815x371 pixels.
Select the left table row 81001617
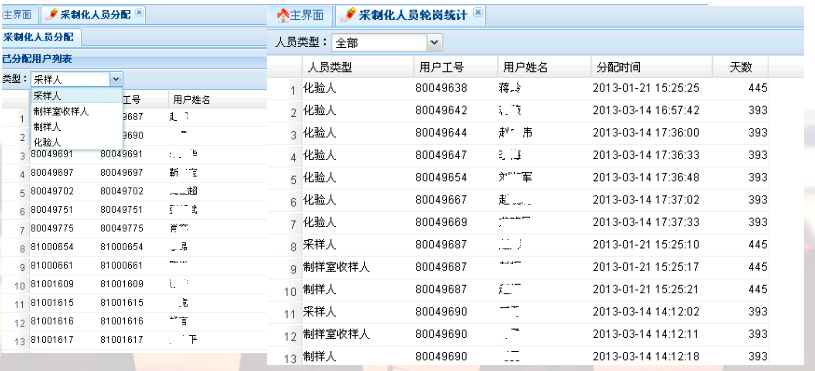click(135, 340)
